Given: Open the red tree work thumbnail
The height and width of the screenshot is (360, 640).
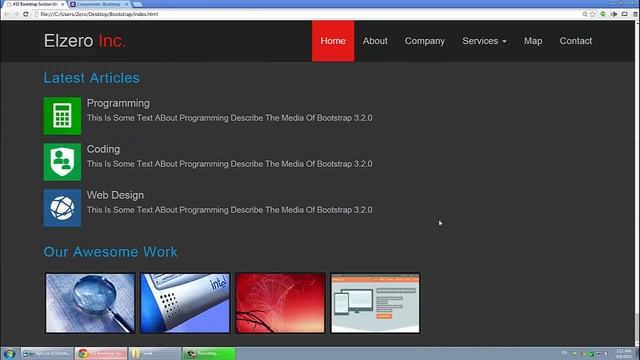Looking at the screenshot, I should [x=280, y=303].
